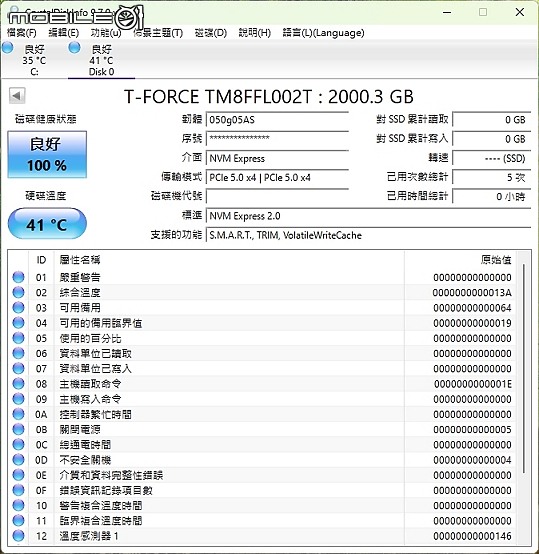This screenshot has height=554, width=539.
Task: Select raw value 0000000000064
Action: tap(472, 308)
